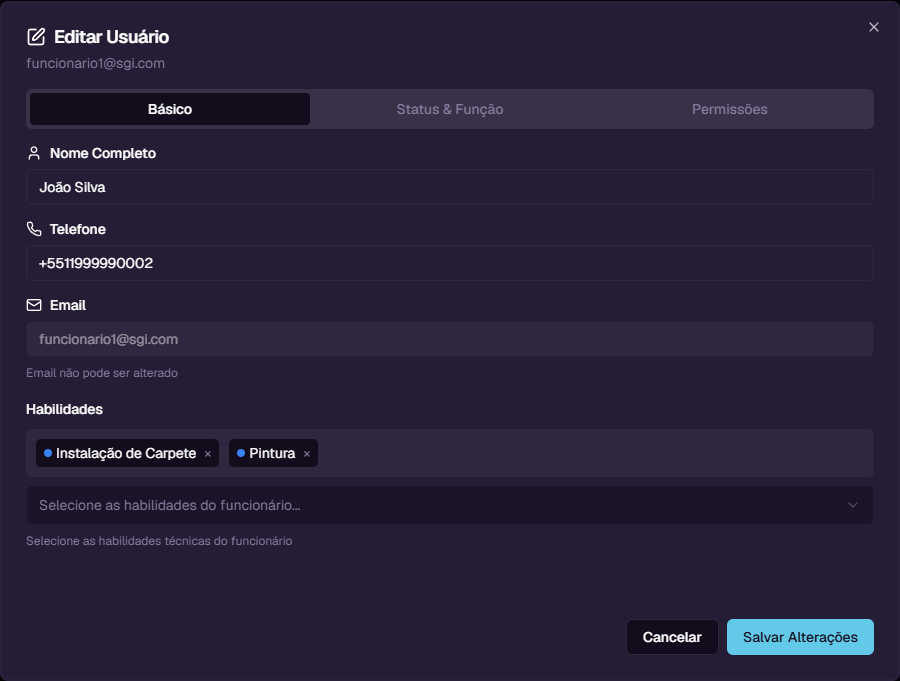The width and height of the screenshot is (900, 681).
Task: Close the Editar Usuário dialog
Action: 874,27
